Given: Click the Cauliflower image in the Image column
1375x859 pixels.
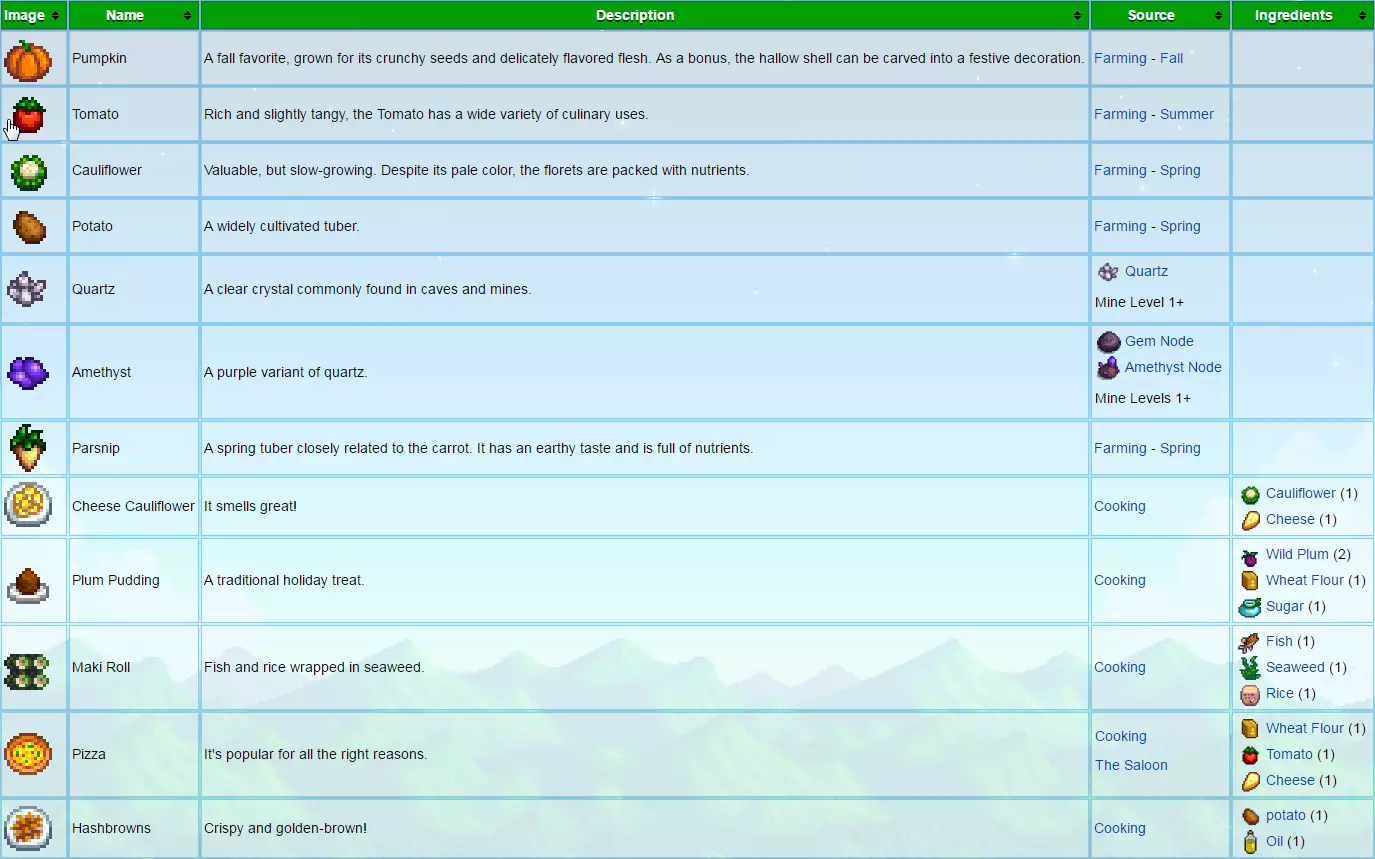Looking at the screenshot, I should pyautogui.click(x=28, y=171).
